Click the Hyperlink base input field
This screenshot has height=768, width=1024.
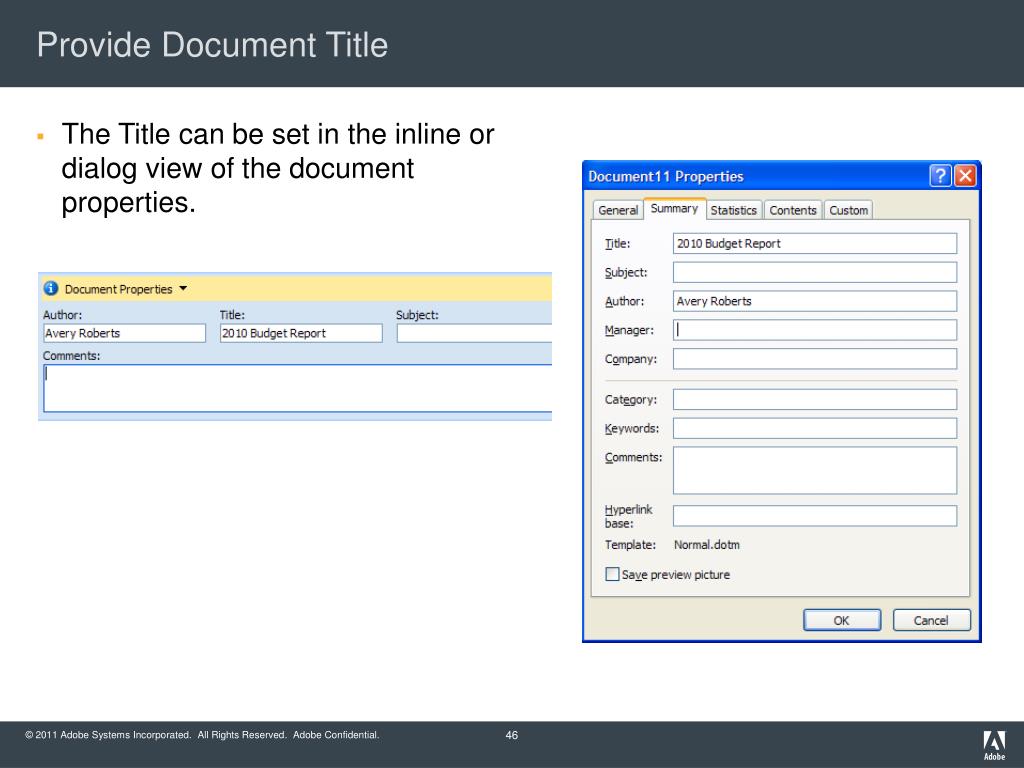point(815,516)
